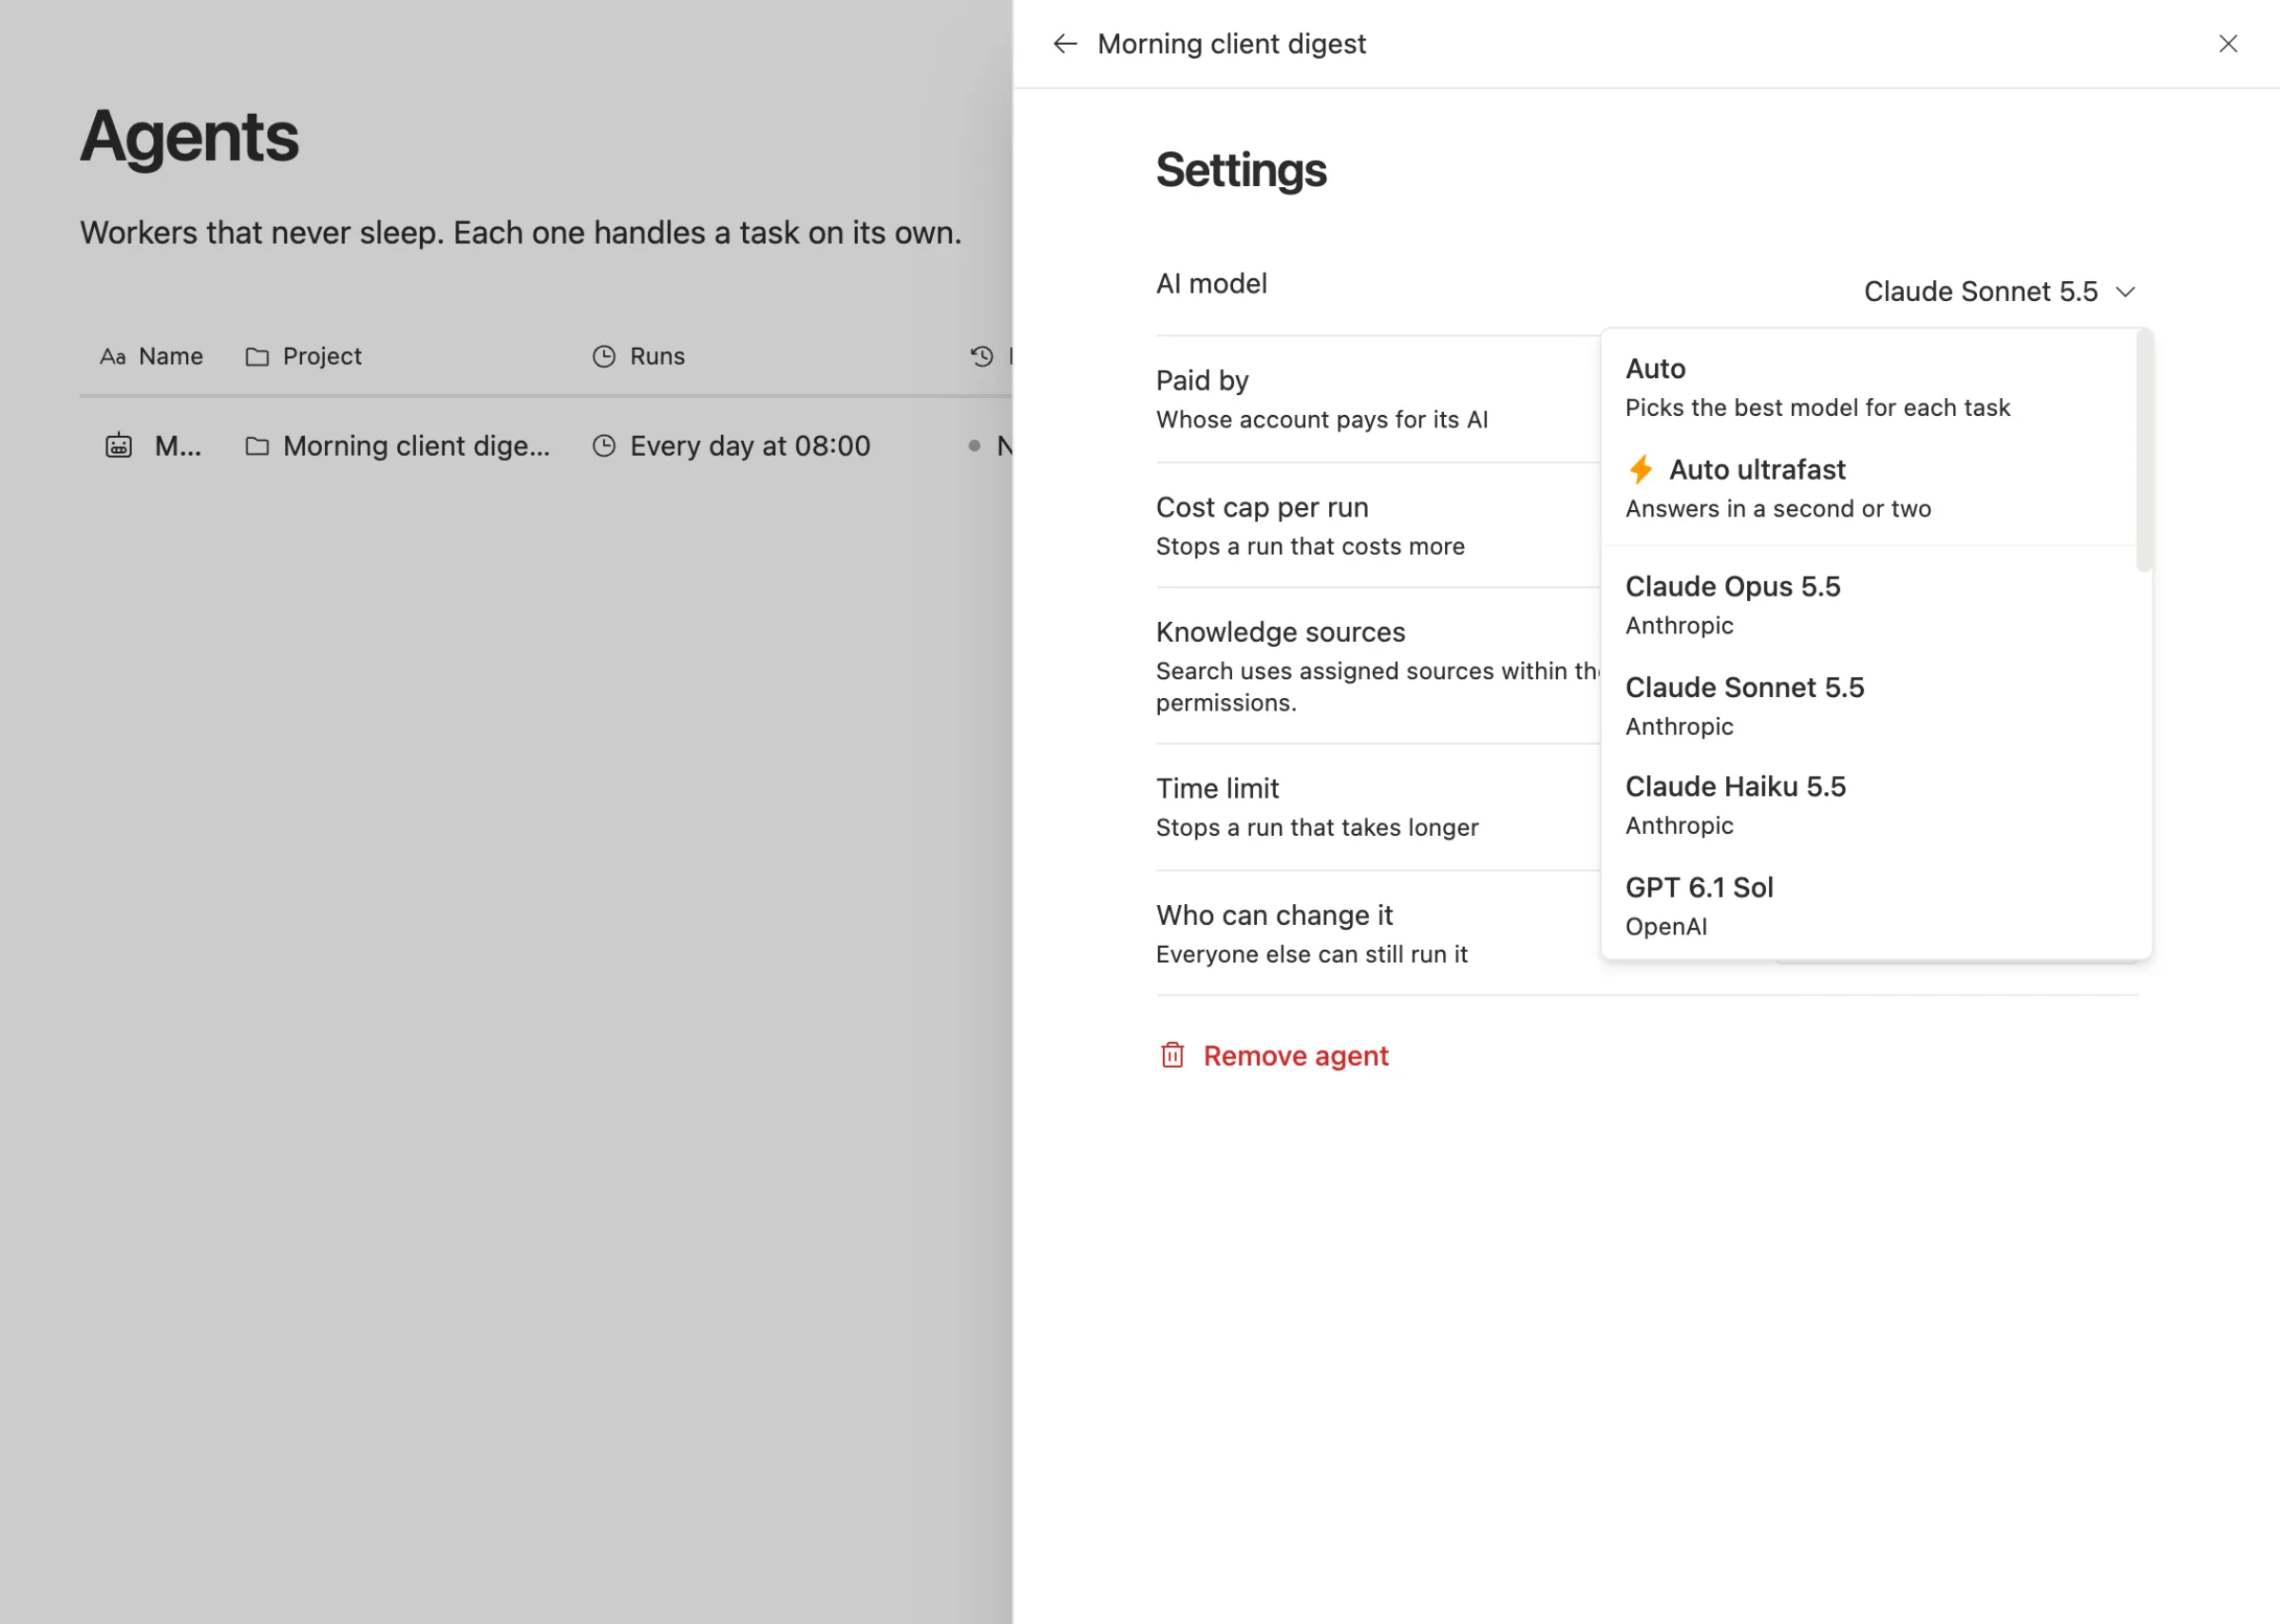The image size is (2280, 1624).
Task: Click the Paid by setting label
Action: point(1202,380)
